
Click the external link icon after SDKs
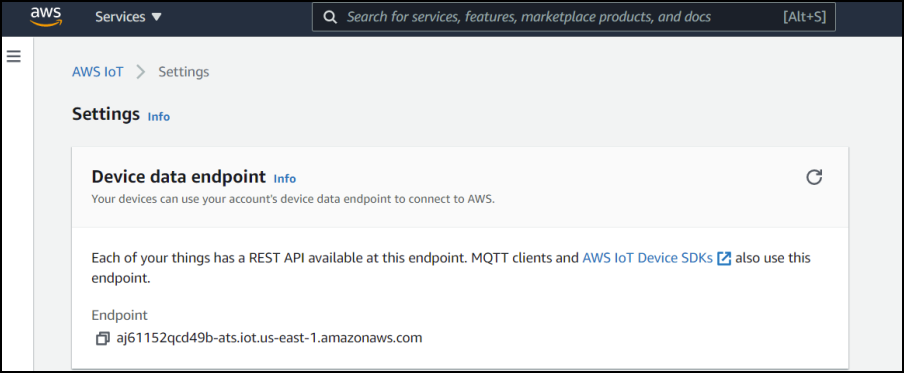pyautogui.click(x=724, y=258)
